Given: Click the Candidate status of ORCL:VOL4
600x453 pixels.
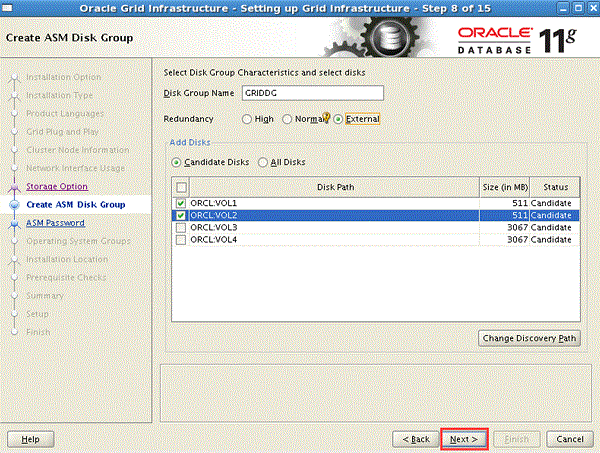Looking at the screenshot, I should pyautogui.click(x=551, y=240).
